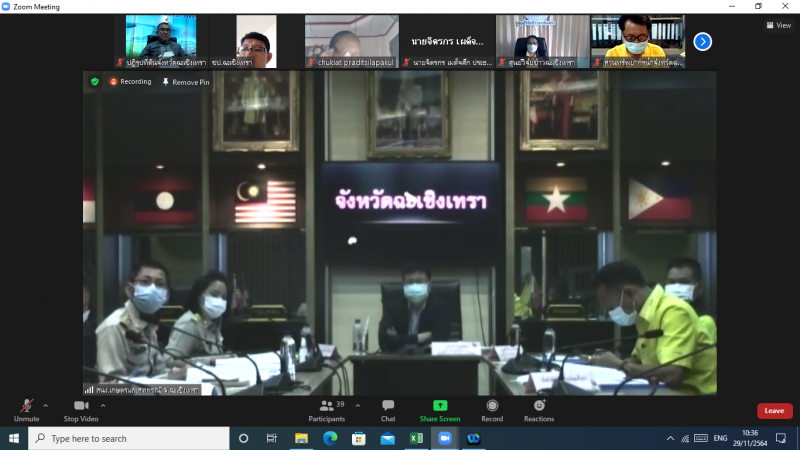Open Microsoft Edge from taskbar
Screen dimensions: 800x450
pos(330,438)
